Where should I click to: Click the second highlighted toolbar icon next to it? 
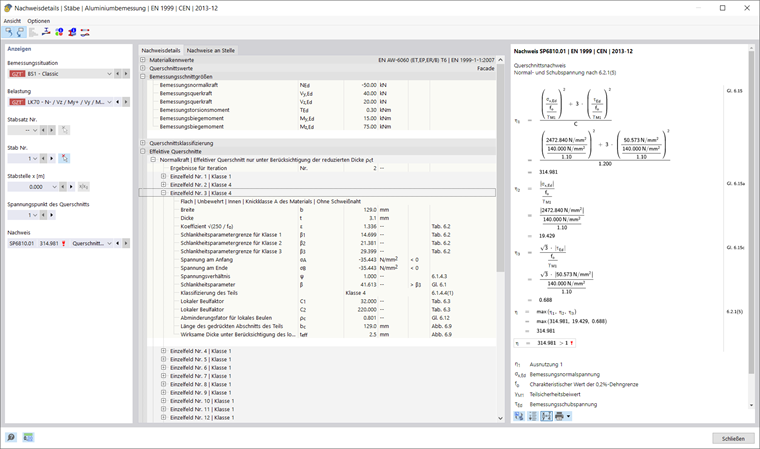pyautogui.click(x=20, y=32)
